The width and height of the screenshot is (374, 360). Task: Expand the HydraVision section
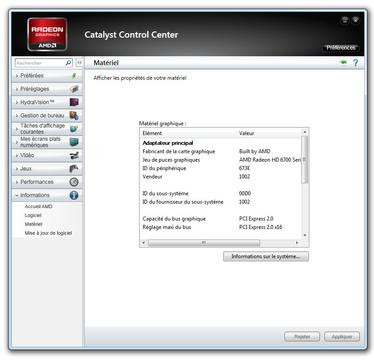[47, 102]
